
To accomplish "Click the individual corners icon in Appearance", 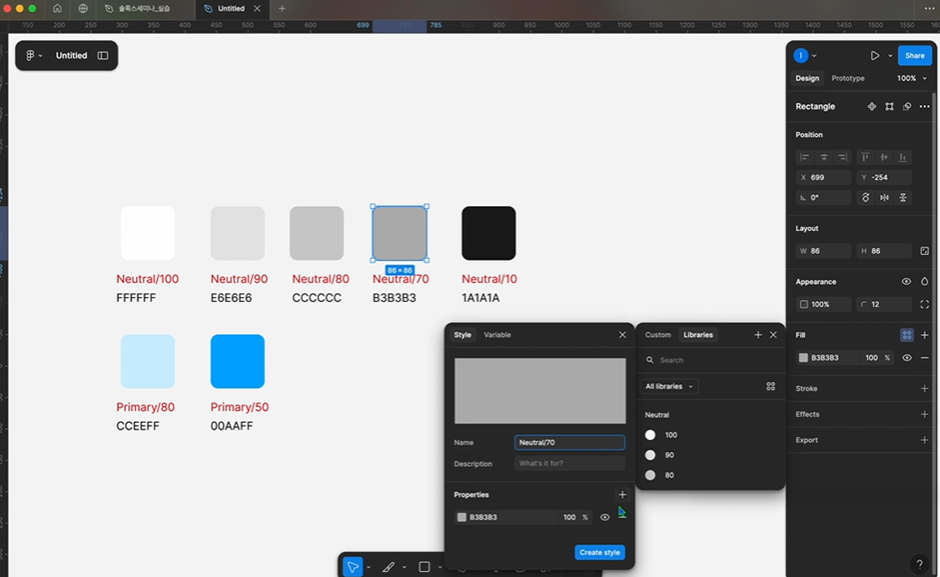I will [x=924, y=304].
